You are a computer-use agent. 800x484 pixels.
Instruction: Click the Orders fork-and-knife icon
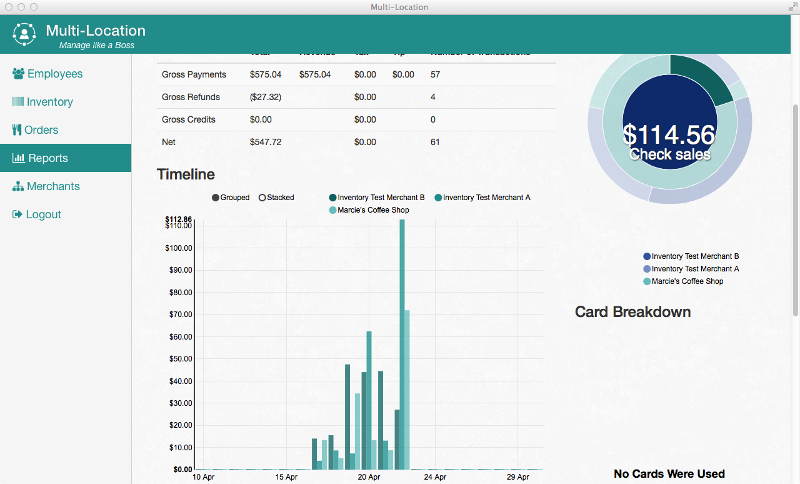click(x=16, y=130)
